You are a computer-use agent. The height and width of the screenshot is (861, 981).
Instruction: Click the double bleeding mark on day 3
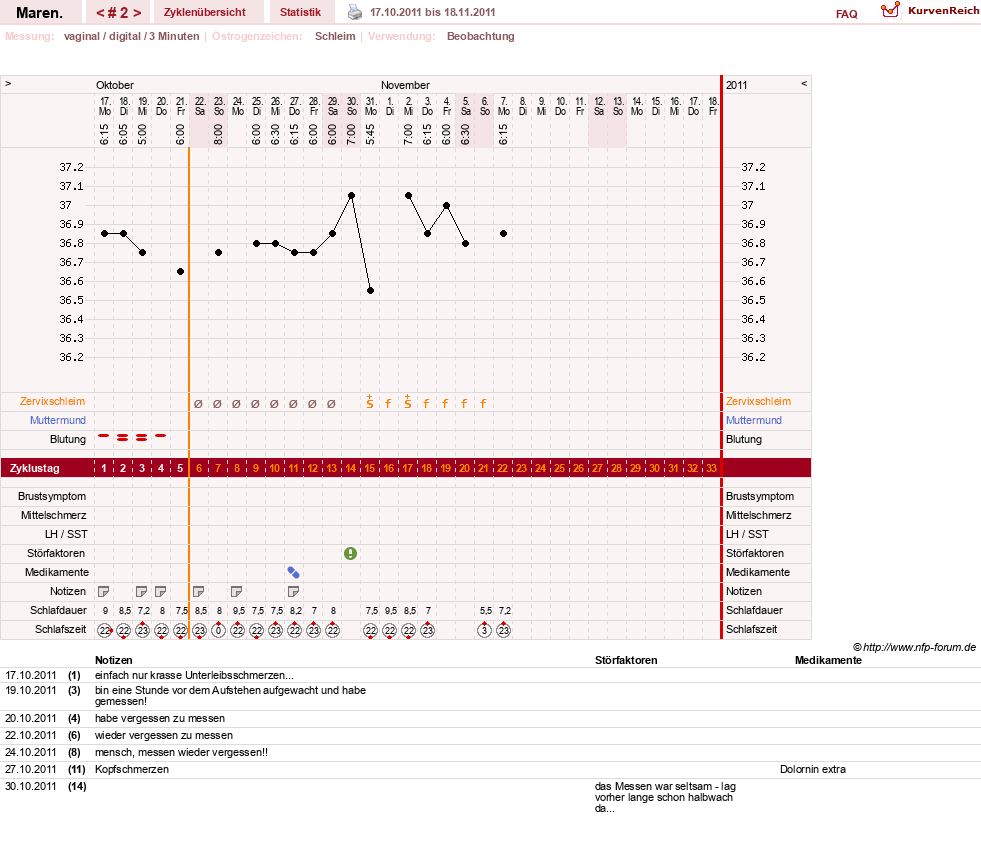(x=141, y=438)
